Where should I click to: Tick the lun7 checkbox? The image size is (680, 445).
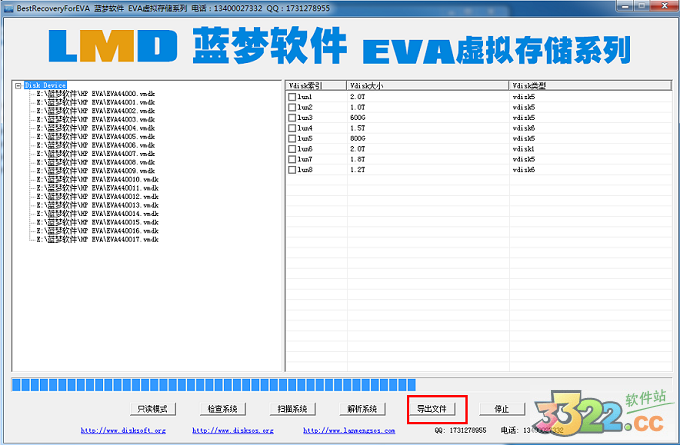click(x=292, y=160)
